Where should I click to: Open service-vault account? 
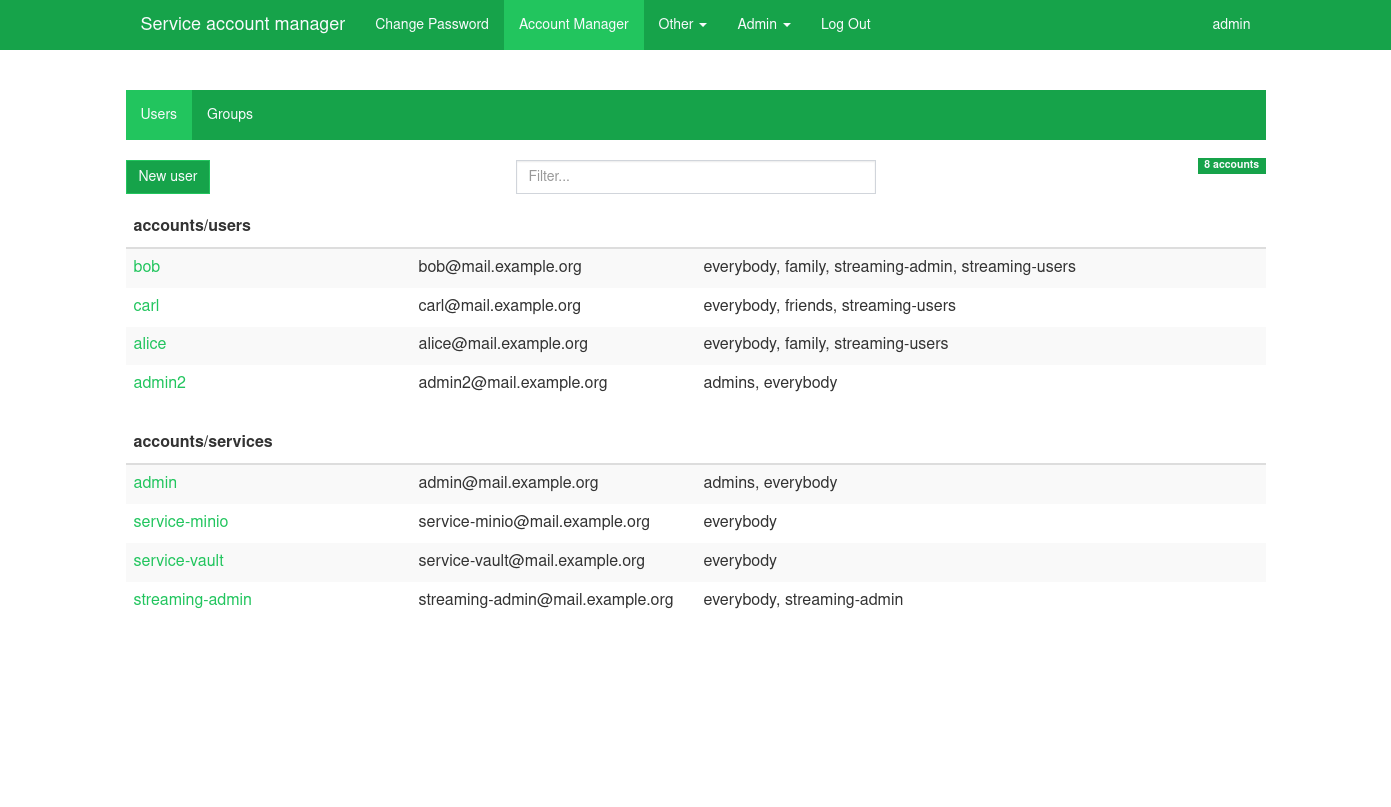179,561
